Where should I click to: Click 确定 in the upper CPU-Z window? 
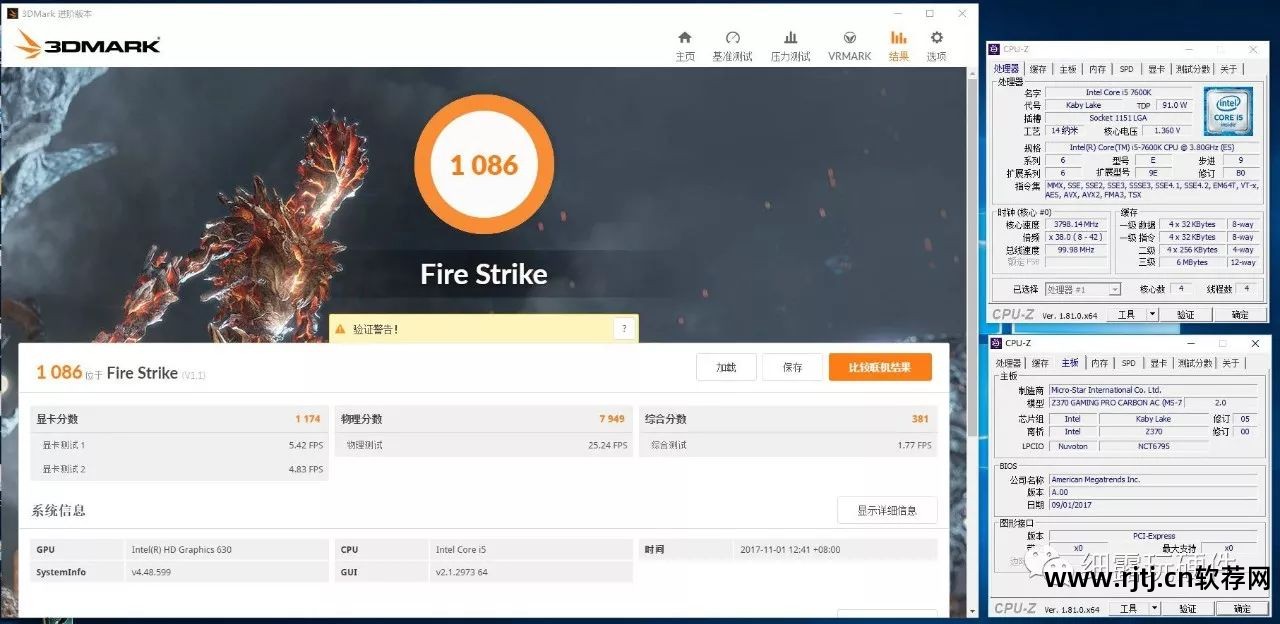tap(1240, 314)
